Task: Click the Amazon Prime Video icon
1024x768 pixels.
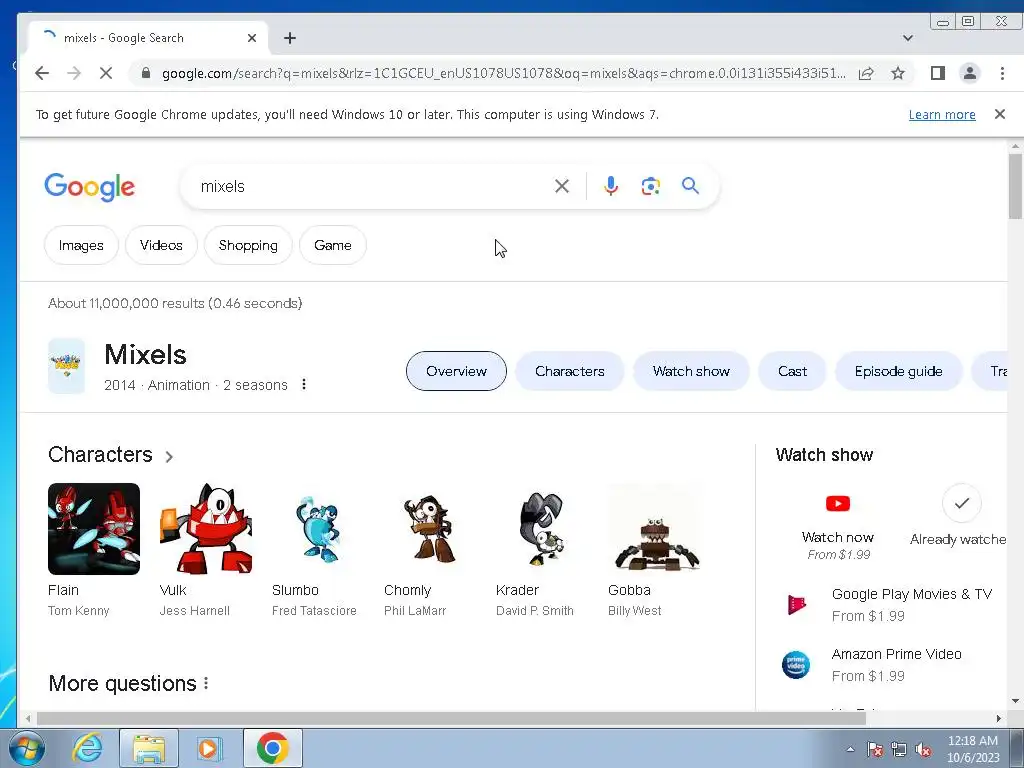Action: click(x=796, y=665)
